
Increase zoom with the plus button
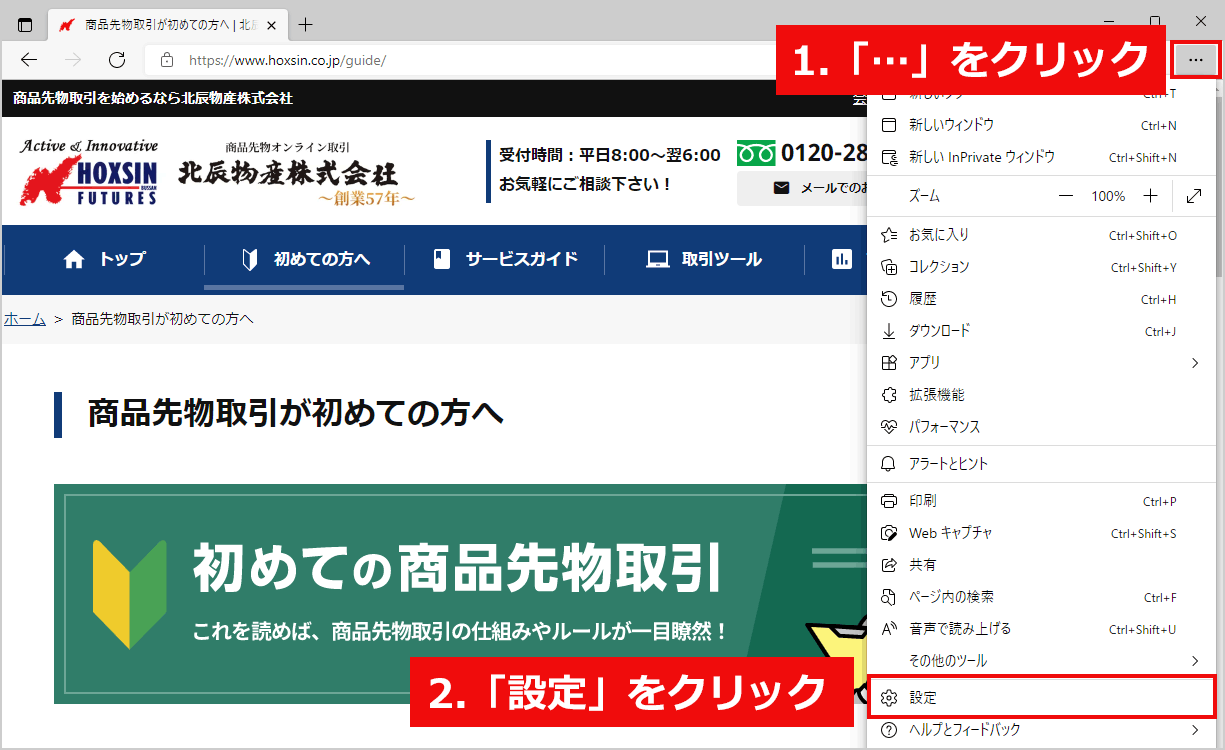pos(1151,196)
